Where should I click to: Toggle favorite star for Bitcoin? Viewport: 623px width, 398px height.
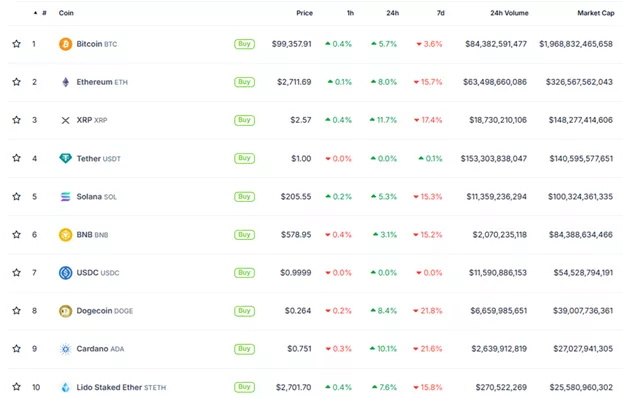(16, 44)
